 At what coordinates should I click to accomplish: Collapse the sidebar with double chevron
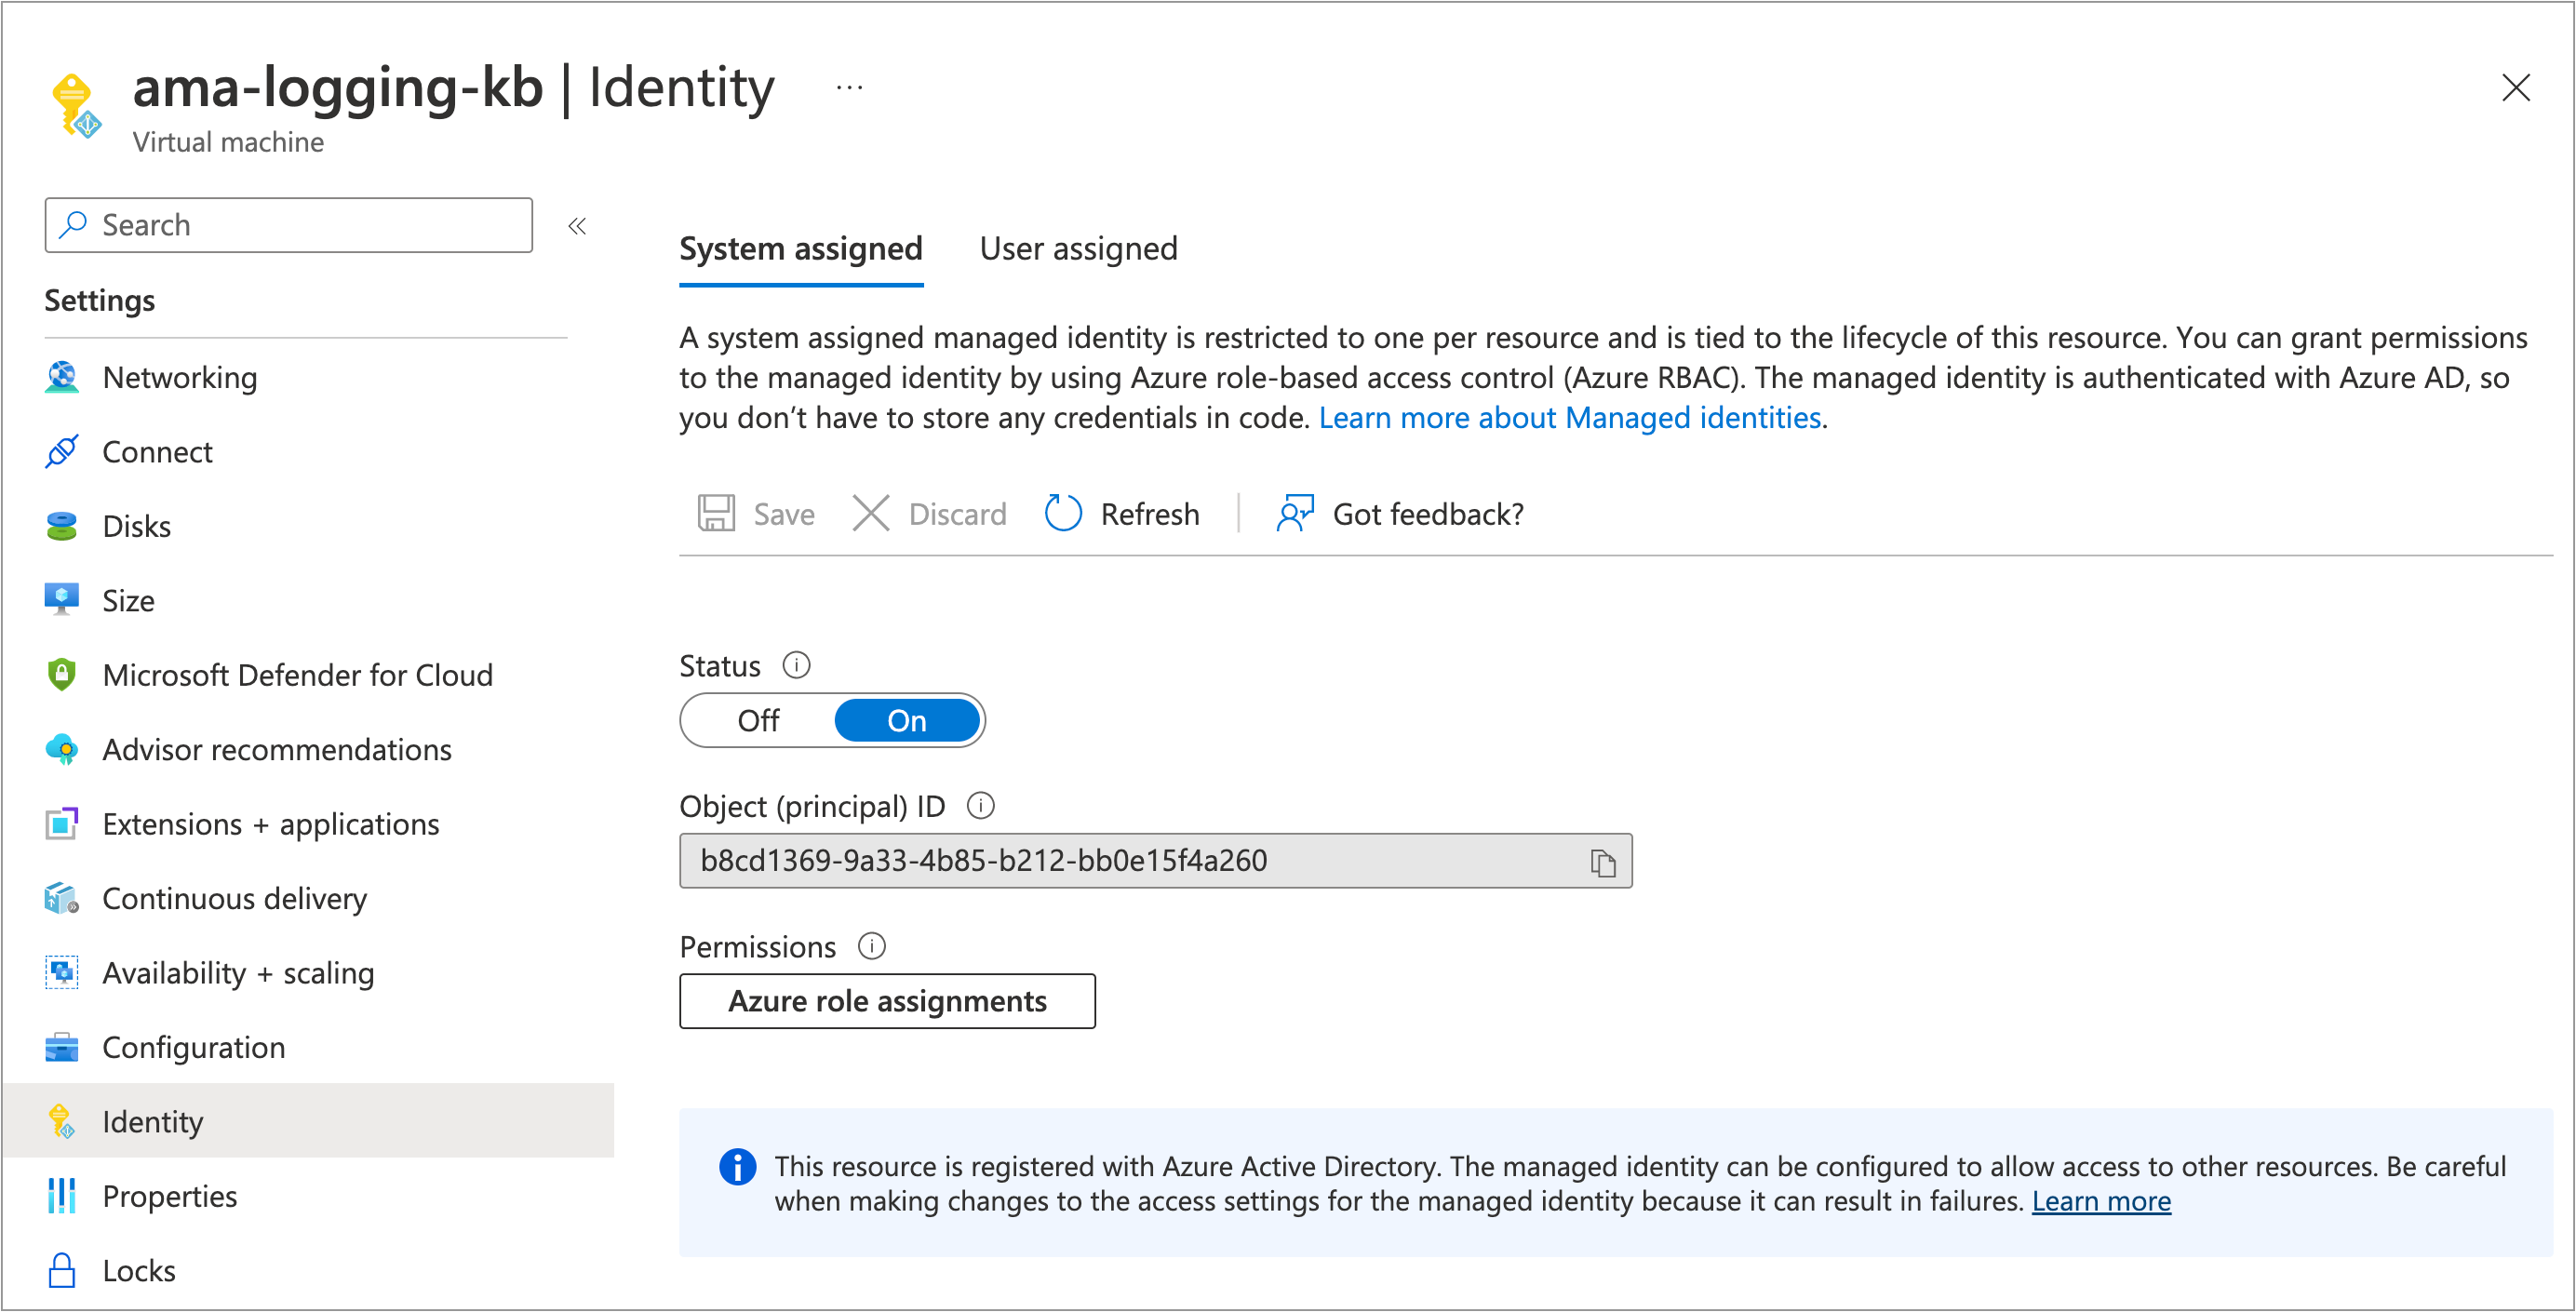(577, 226)
